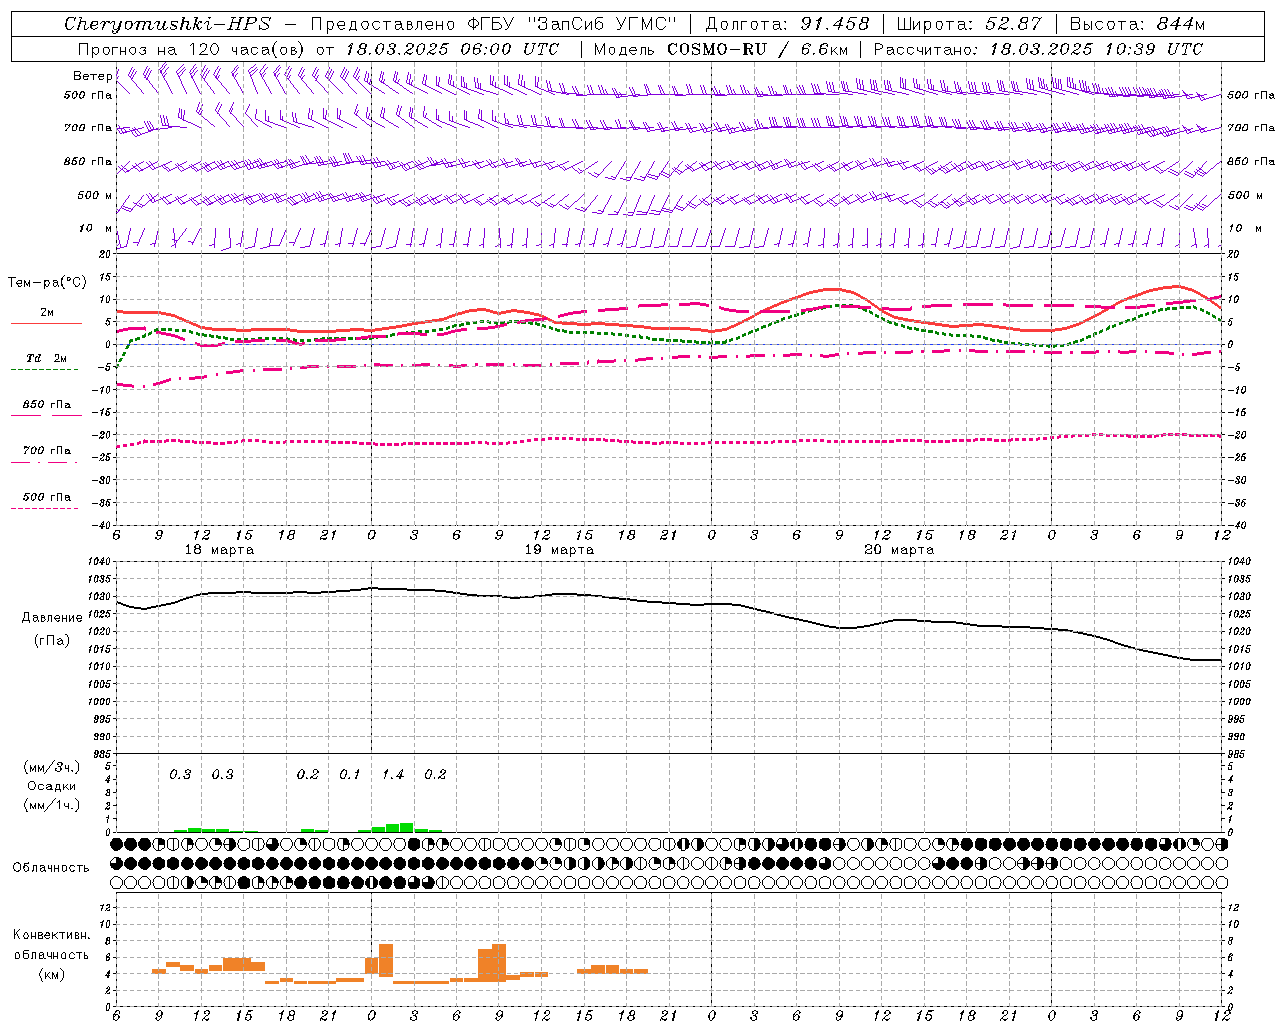Click the date label 20 марта
The height and width of the screenshot is (1024, 1280).
coord(899,550)
